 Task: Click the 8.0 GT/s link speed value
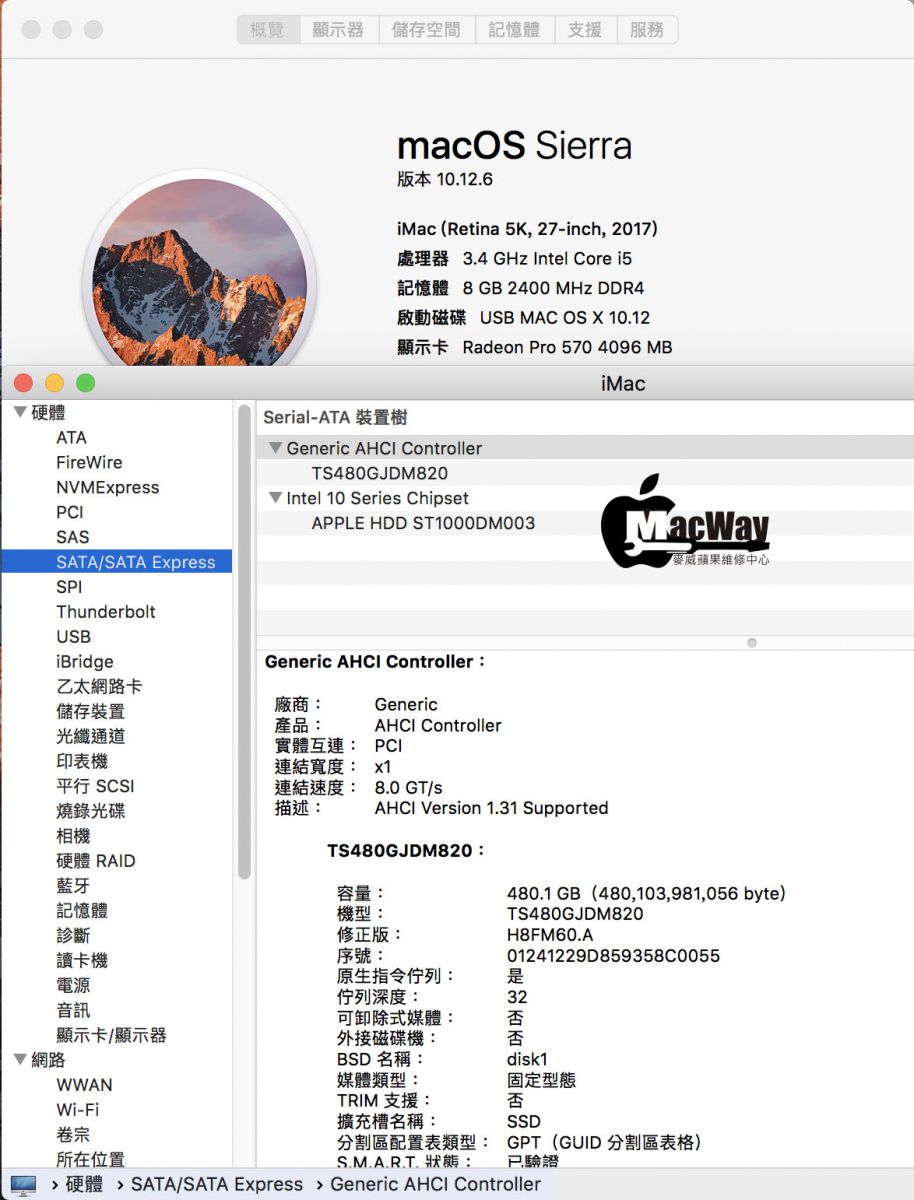(408, 787)
